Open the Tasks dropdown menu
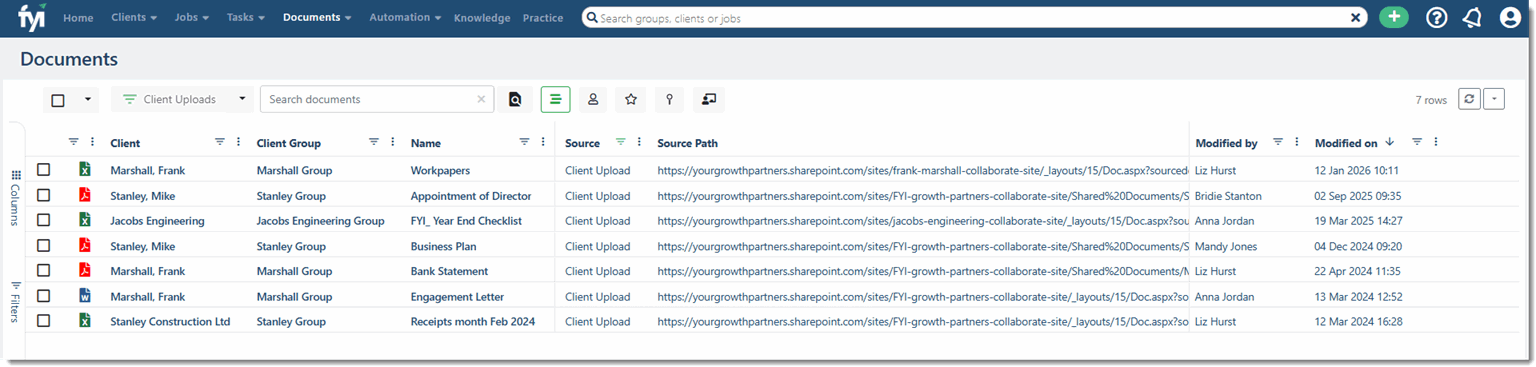Viewport: 1536px width, 367px height. pos(247,18)
